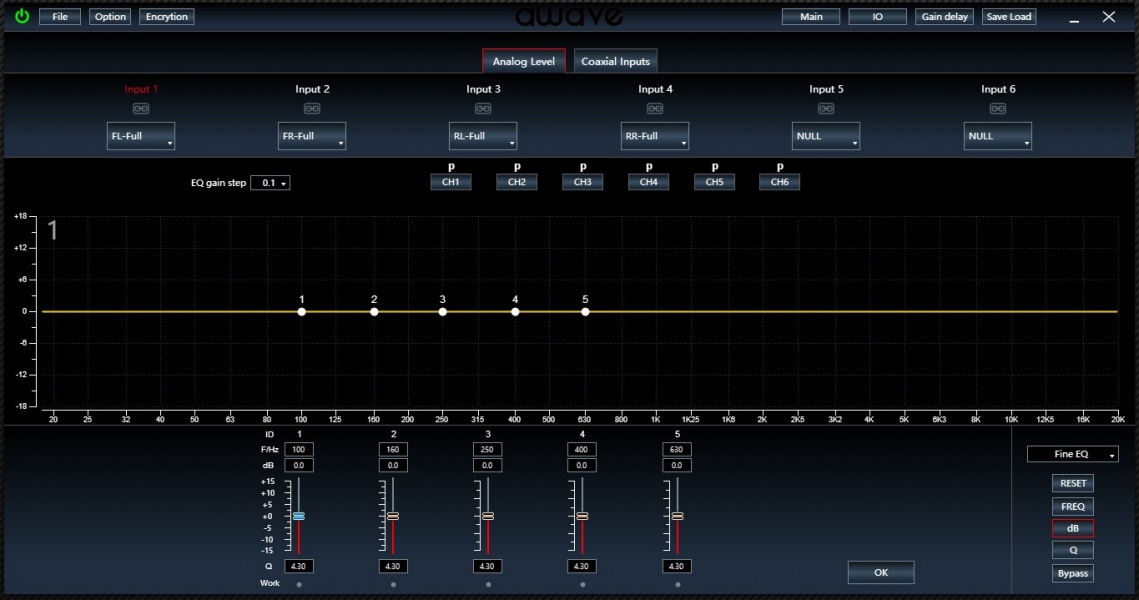Toggle the CH1 channel button
The height and width of the screenshot is (600, 1139).
pos(451,182)
